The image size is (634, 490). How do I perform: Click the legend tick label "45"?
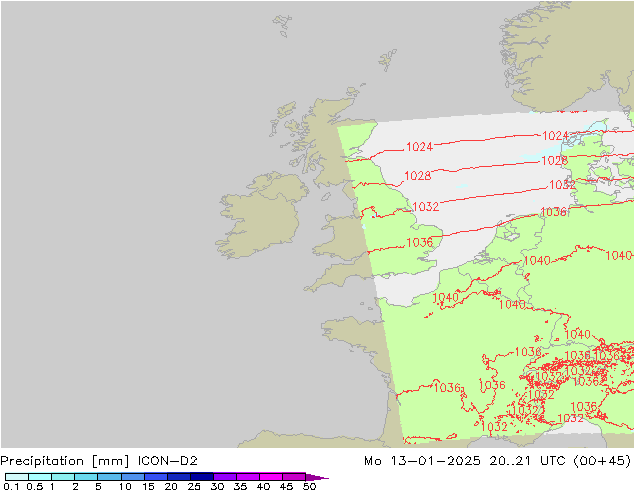click(x=286, y=486)
